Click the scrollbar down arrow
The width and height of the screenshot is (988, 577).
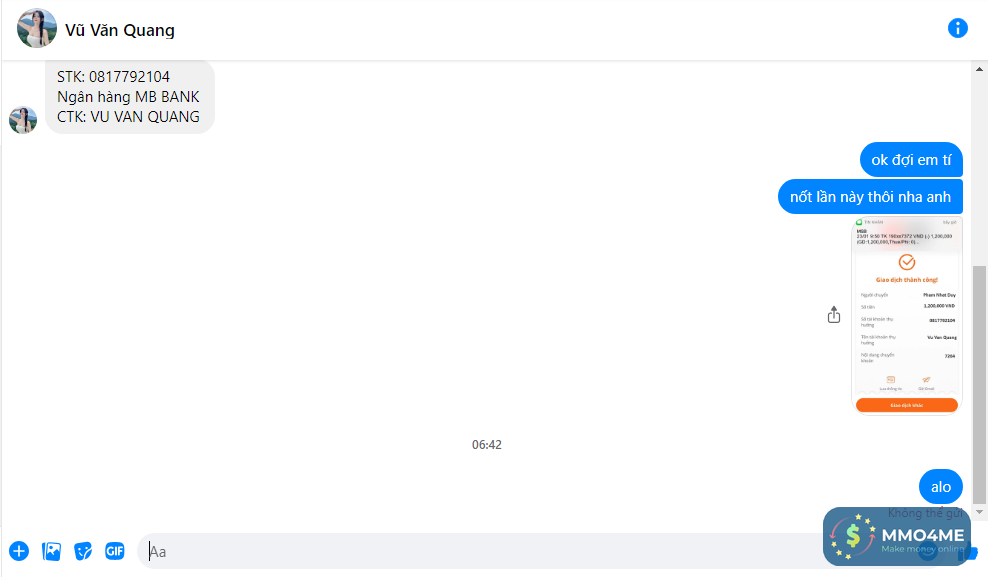coord(979,512)
